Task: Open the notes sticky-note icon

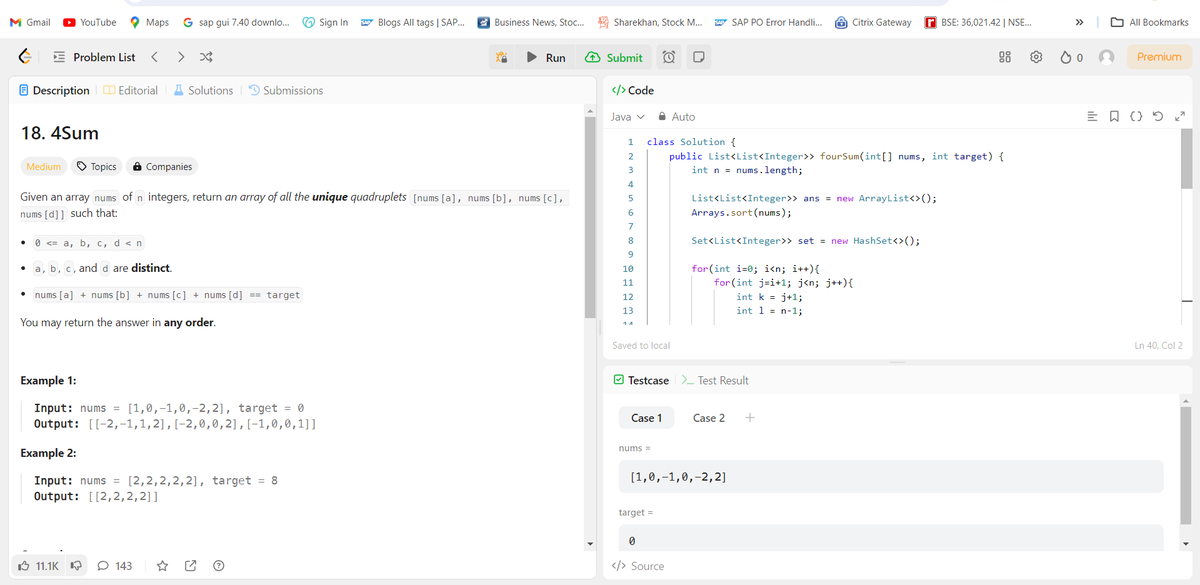Action: 699,57
